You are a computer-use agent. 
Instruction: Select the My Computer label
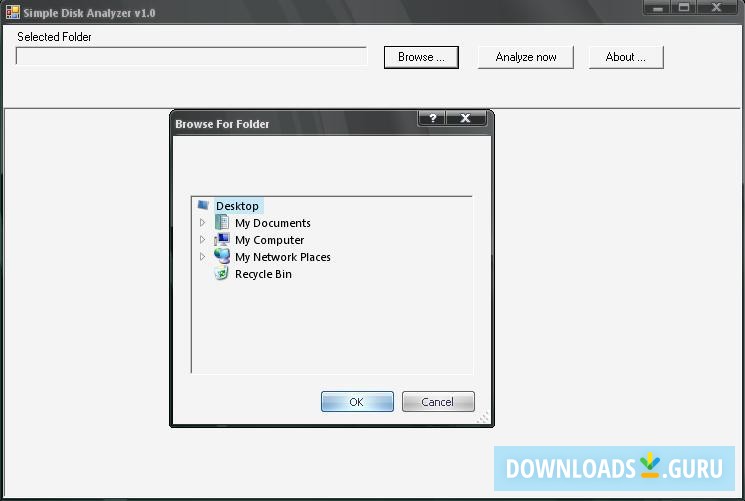[269, 240]
